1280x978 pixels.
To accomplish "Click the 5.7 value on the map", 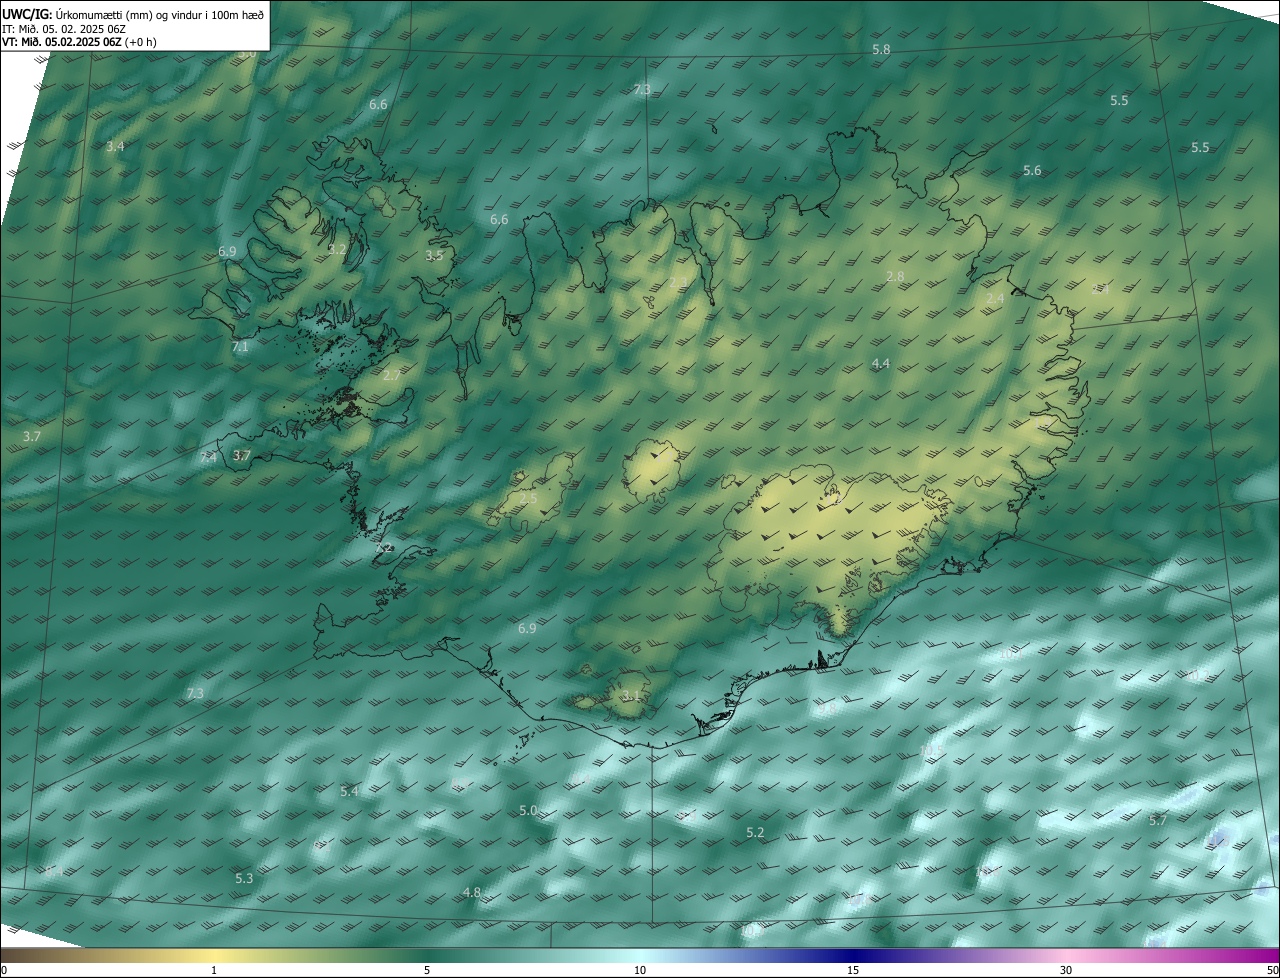I will pyautogui.click(x=1158, y=820).
